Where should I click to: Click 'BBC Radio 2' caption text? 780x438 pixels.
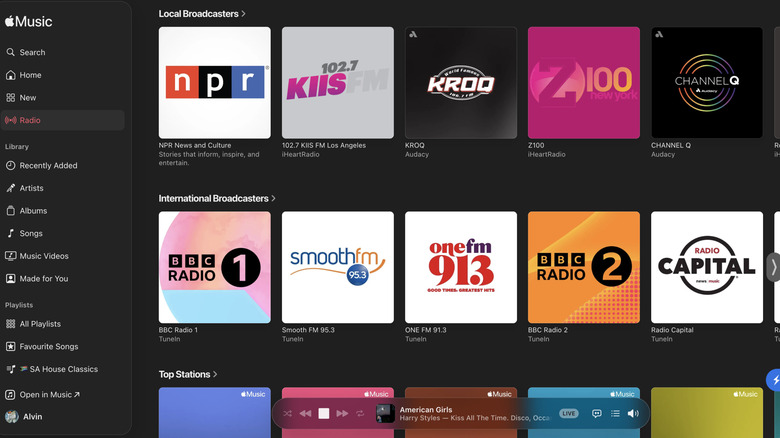(548, 330)
